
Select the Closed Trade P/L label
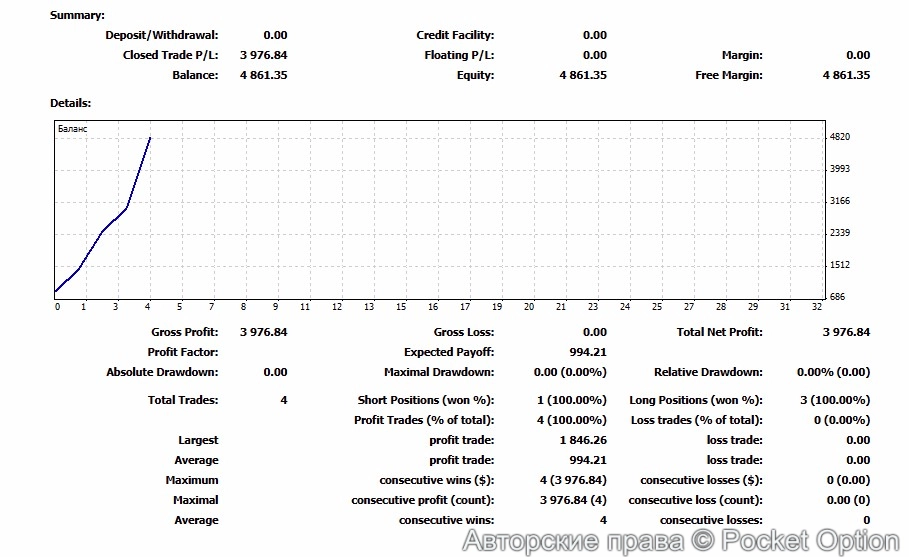click(170, 55)
